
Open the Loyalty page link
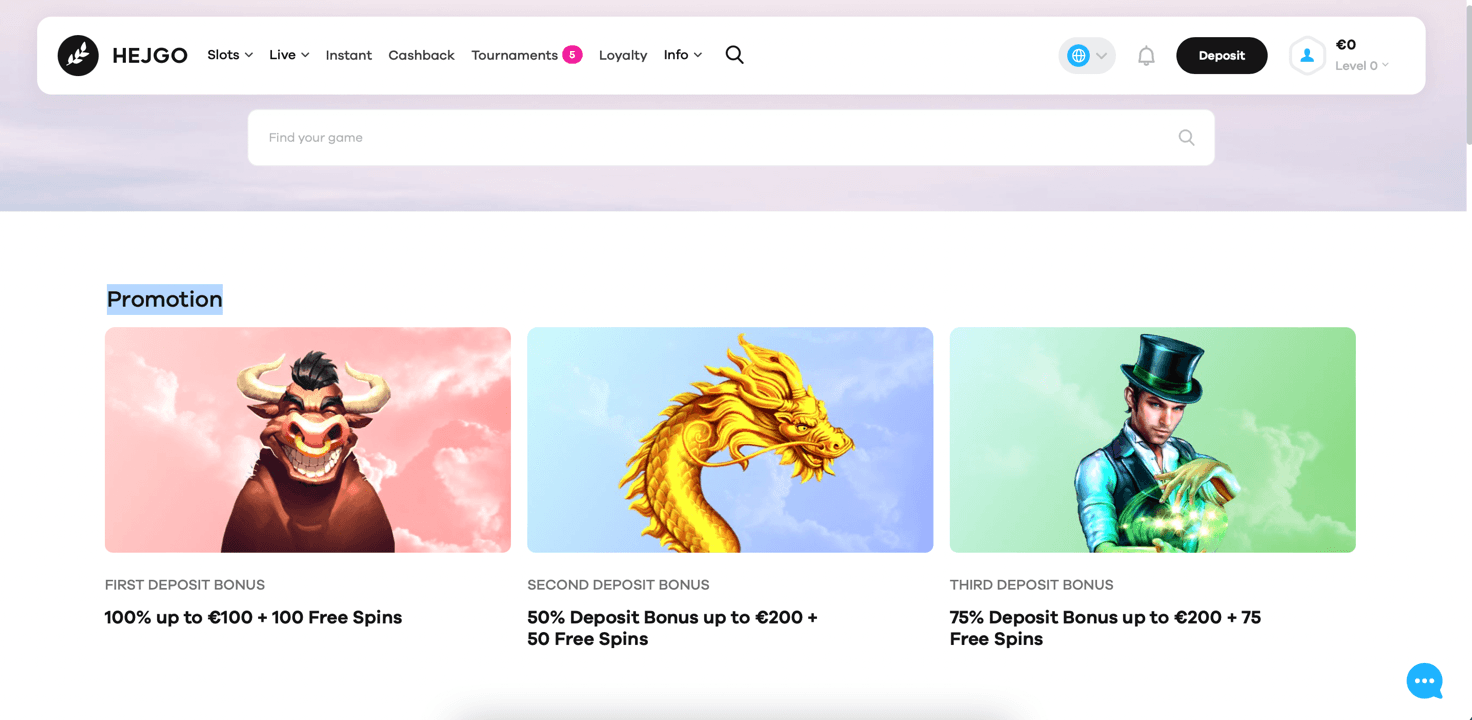623,55
